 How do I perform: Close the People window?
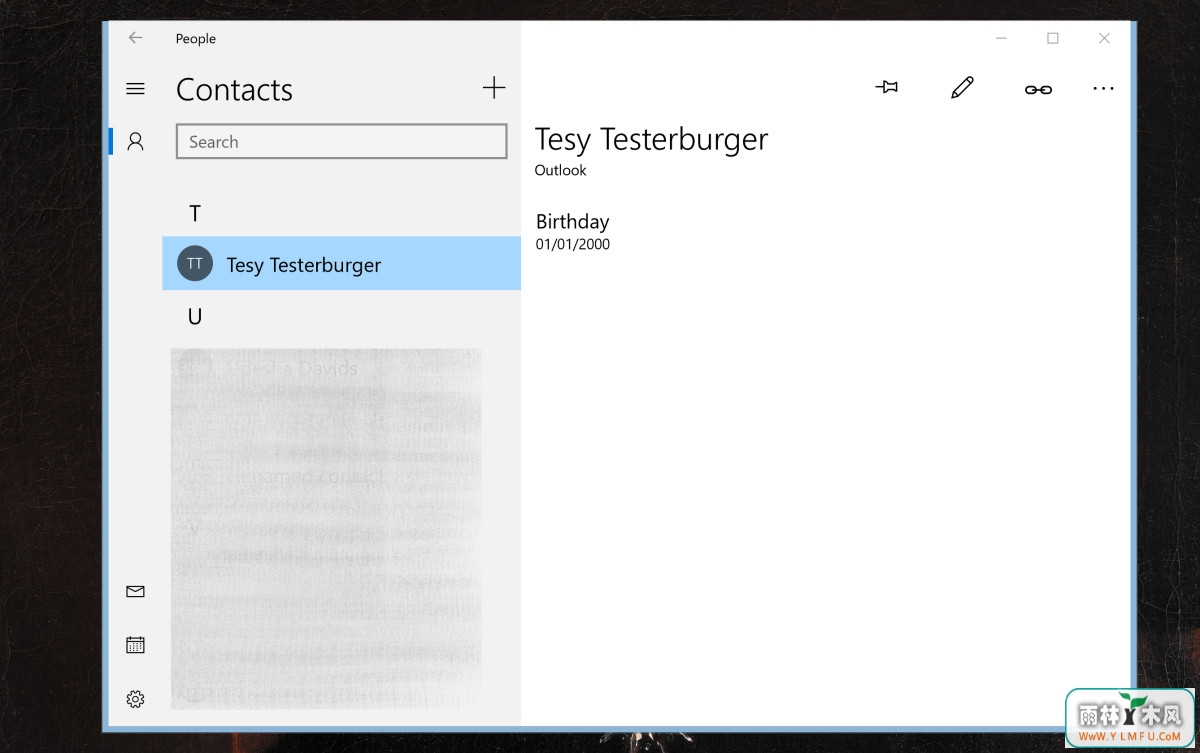click(1104, 38)
